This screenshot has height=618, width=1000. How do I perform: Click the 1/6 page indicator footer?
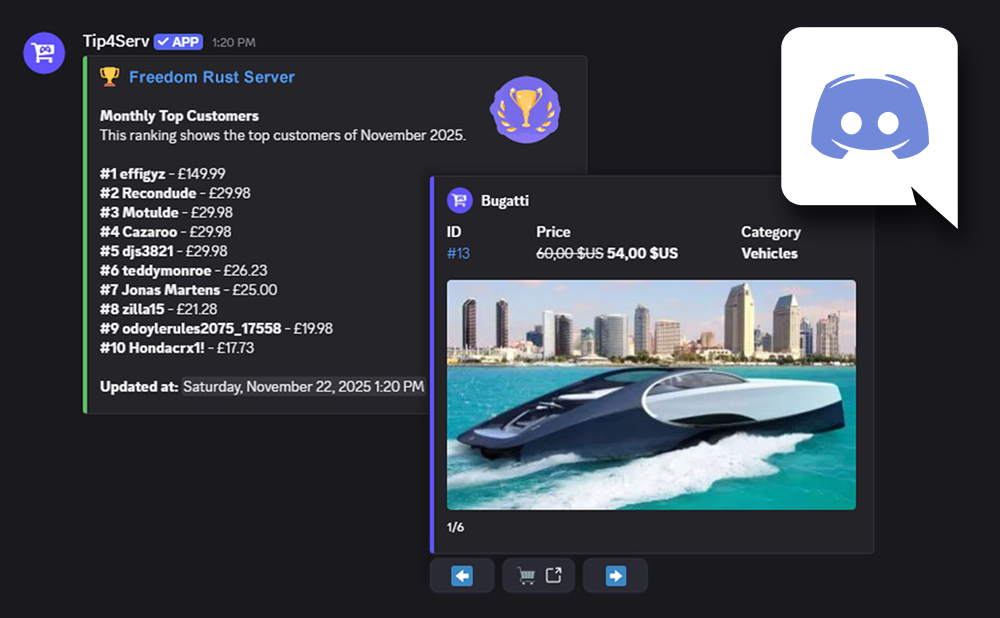click(455, 527)
